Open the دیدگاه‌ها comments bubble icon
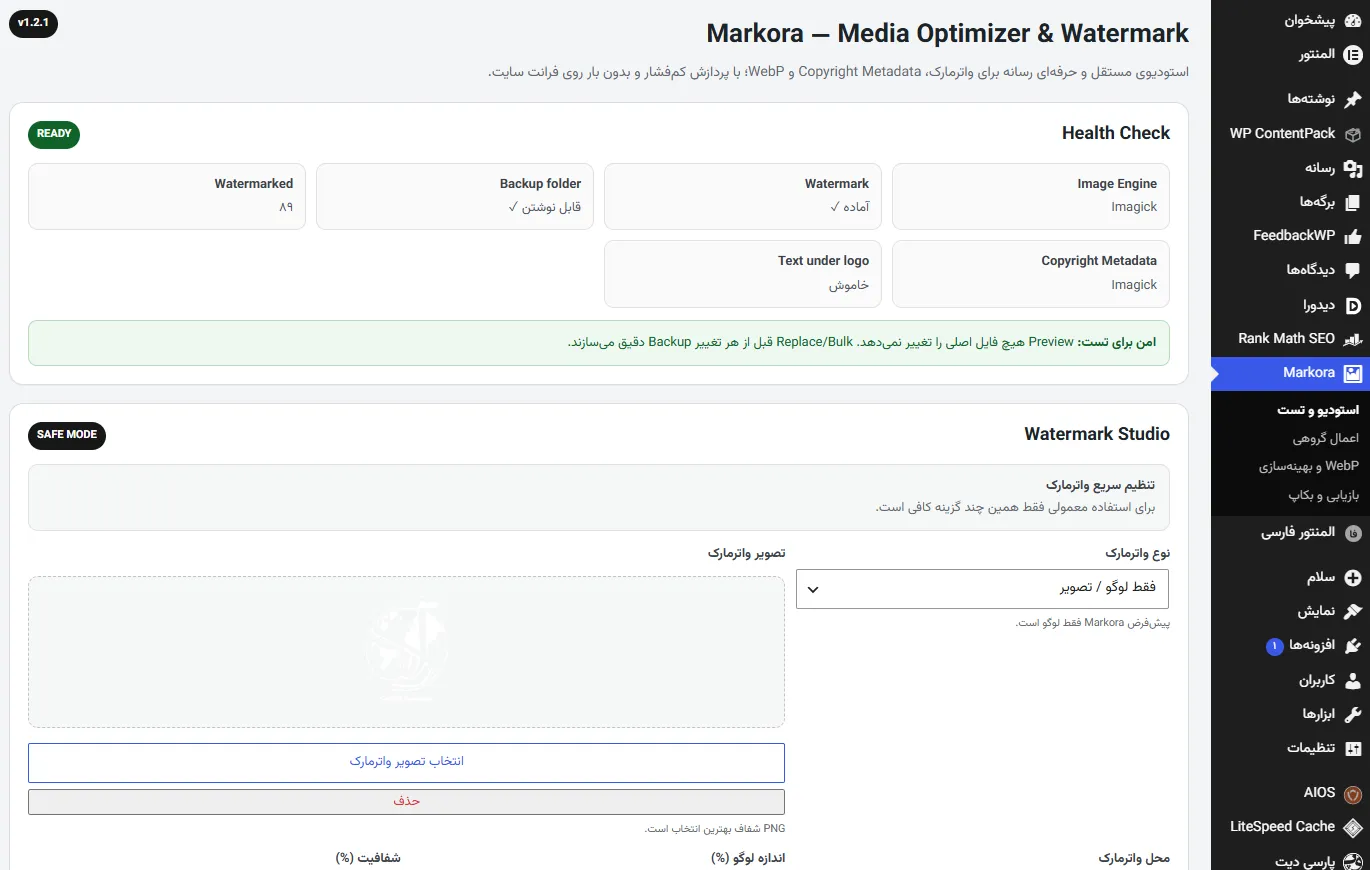The height and width of the screenshot is (870, 1370). pyautogui.click(x=1353, y=270)
